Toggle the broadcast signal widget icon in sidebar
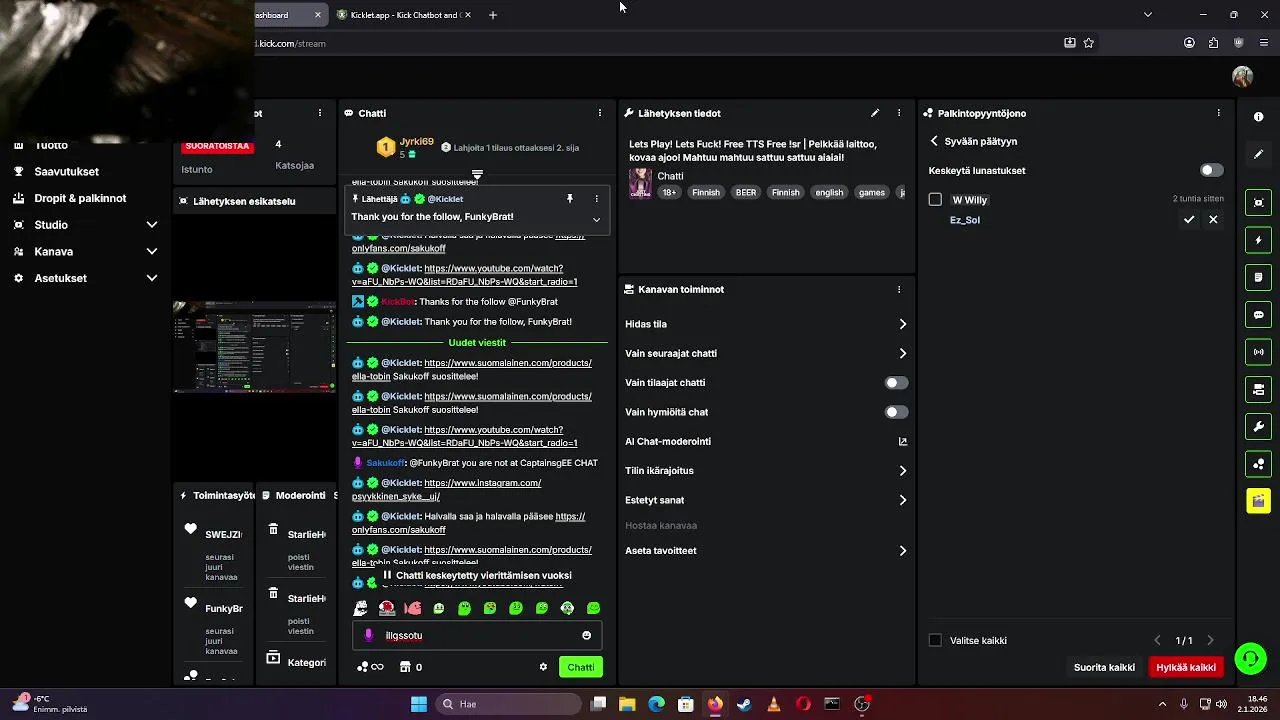 click(x=1258, y=352)
